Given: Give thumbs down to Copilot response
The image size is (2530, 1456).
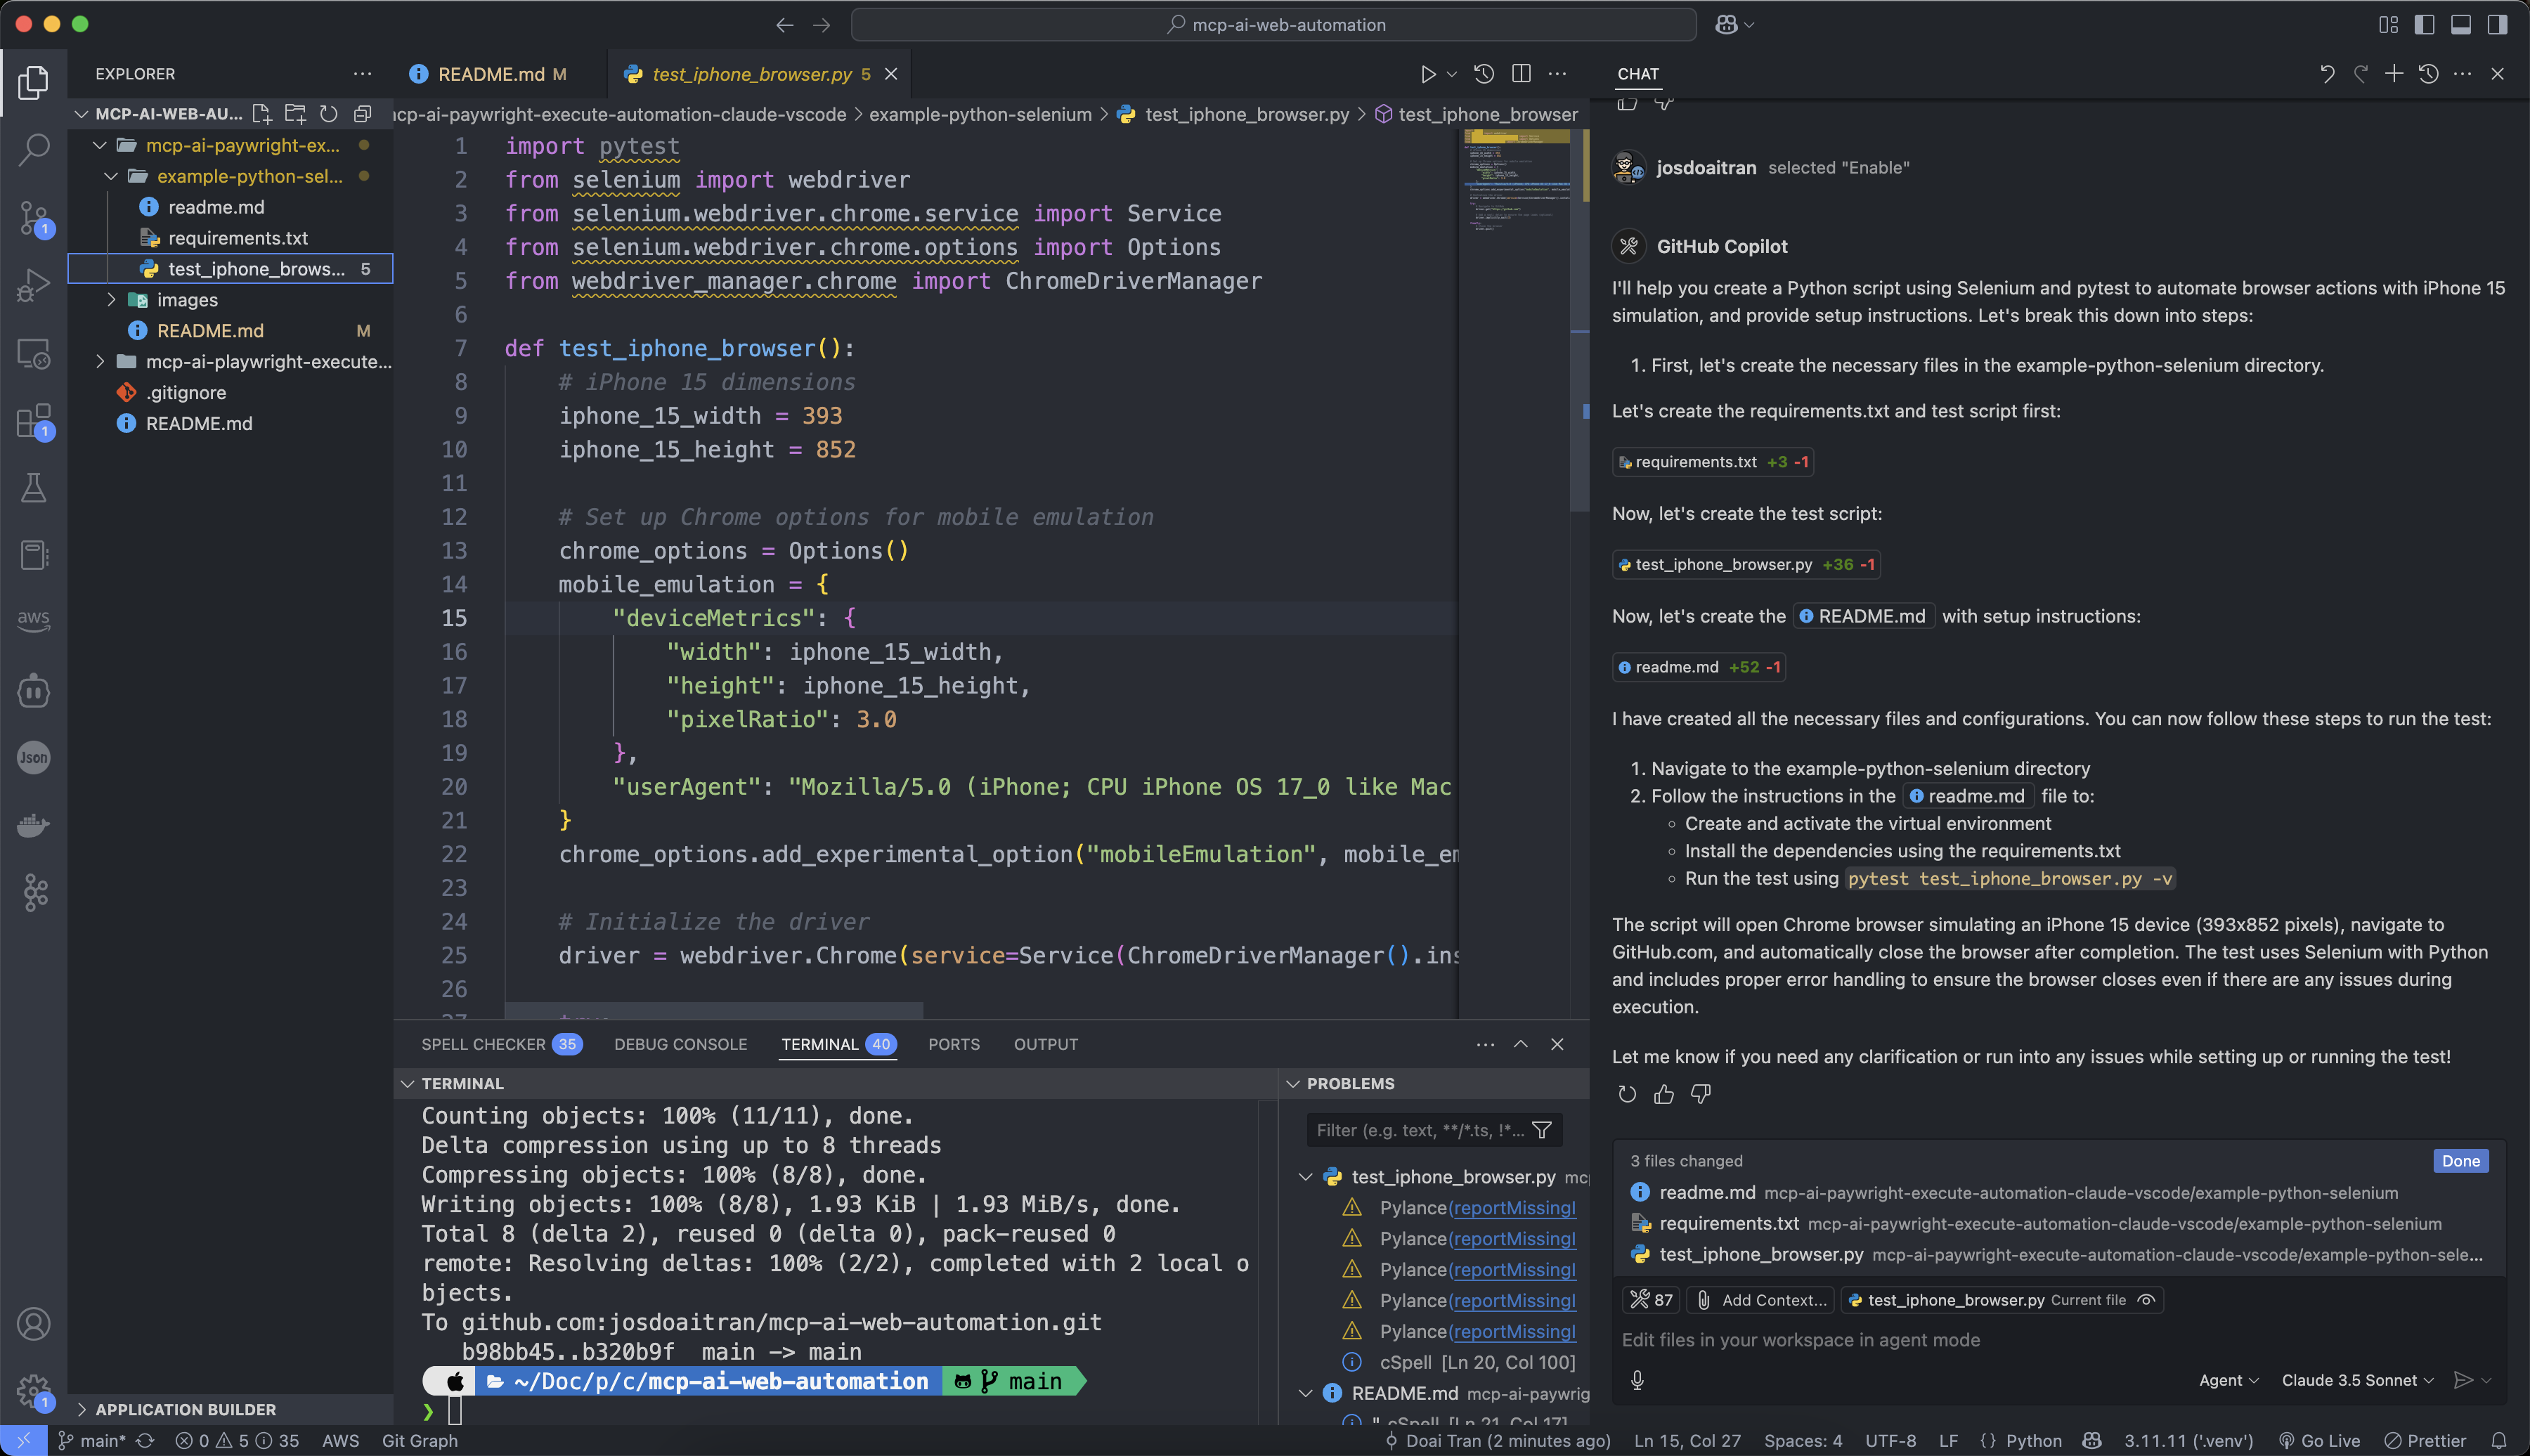Looking at the screenshot, I should click(1700, 1094).
